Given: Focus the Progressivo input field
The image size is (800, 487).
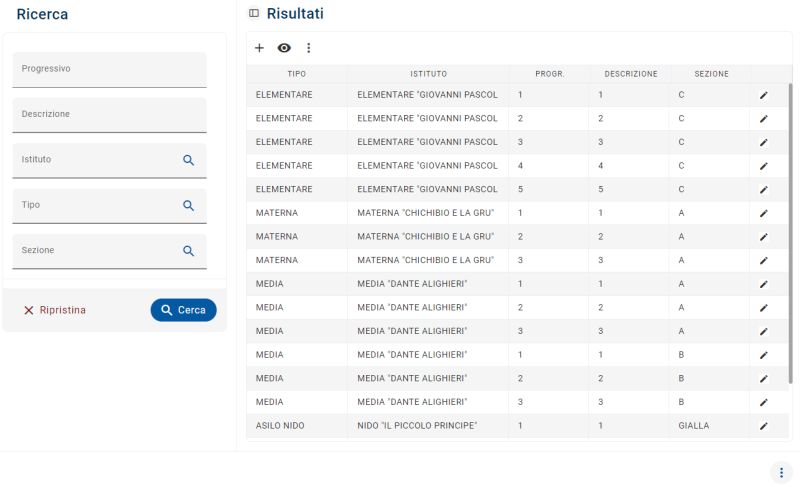Looking at the screenshot, I should pyautogui.click(x=109, y=70).
